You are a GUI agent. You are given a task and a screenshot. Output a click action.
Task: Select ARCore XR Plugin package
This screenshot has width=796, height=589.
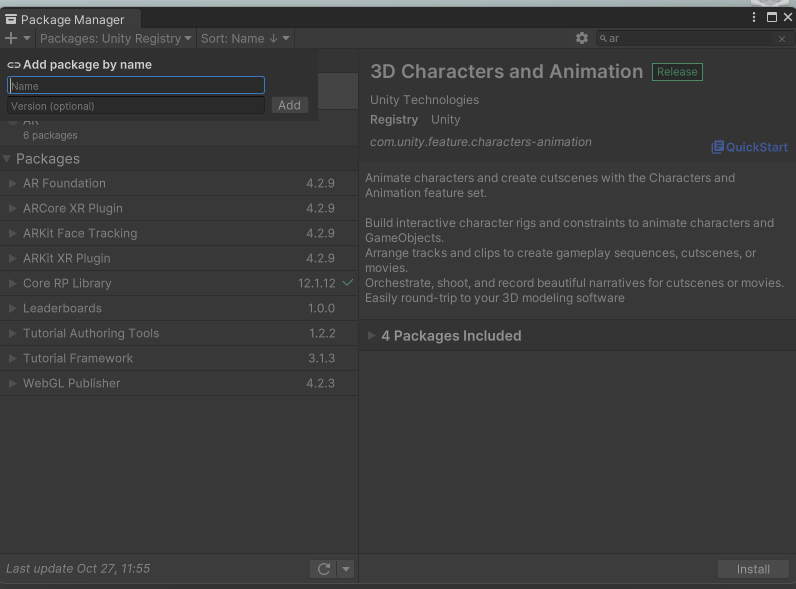pos(179,208)
